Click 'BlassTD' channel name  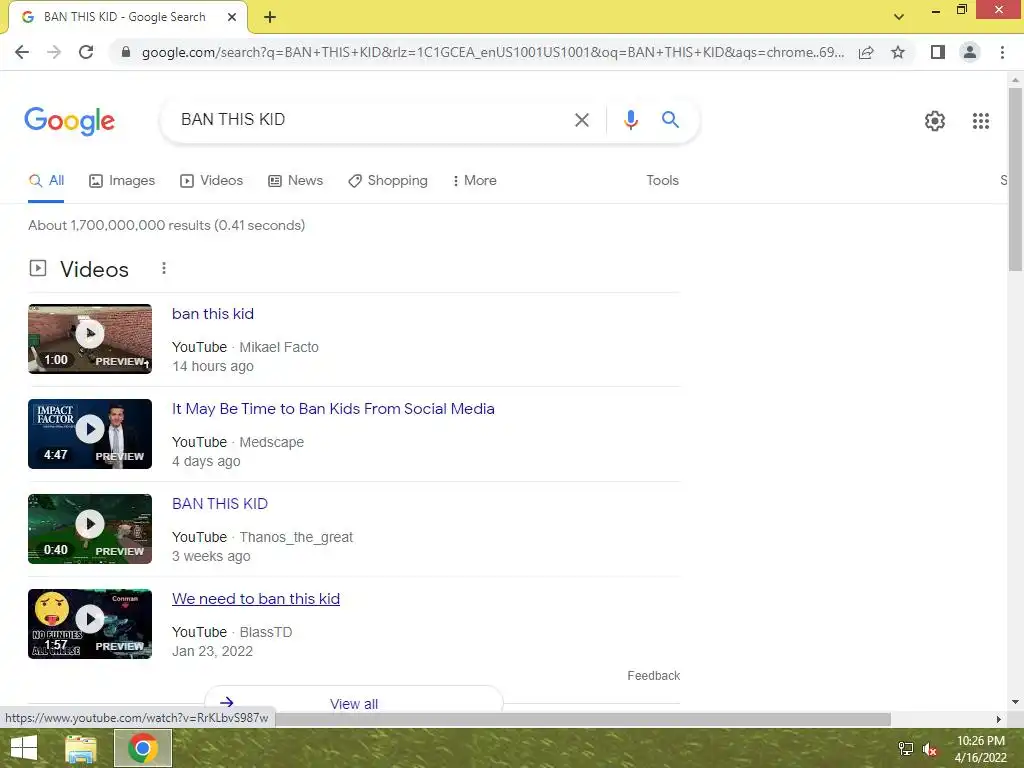(266, 632)
